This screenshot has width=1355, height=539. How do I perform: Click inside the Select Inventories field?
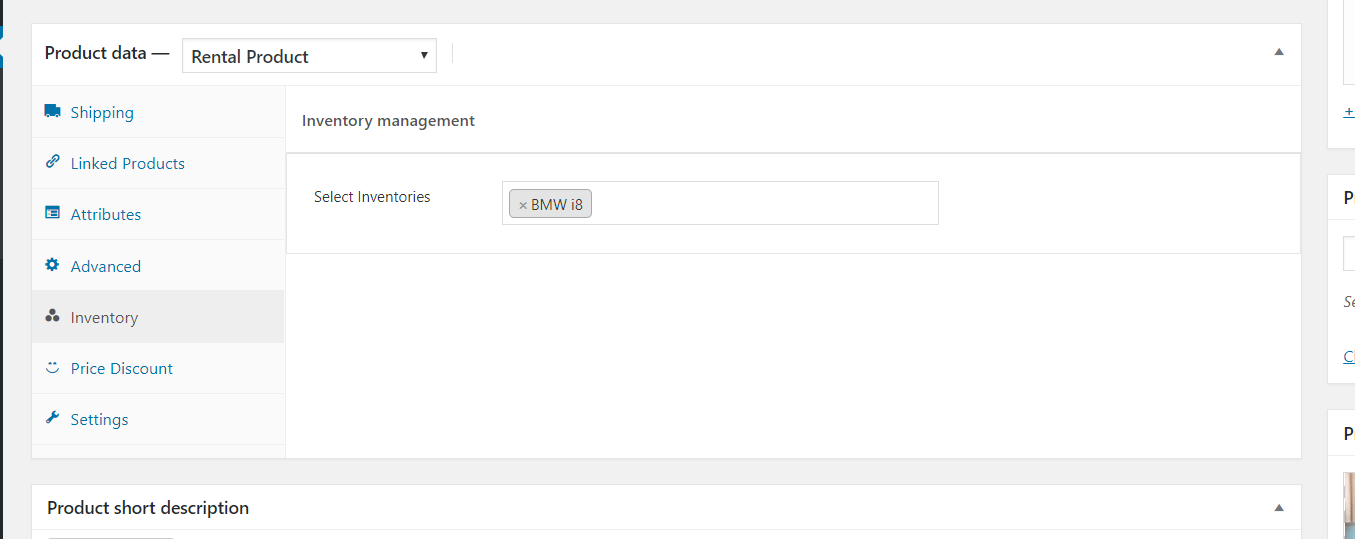click(x=760, y=203)
